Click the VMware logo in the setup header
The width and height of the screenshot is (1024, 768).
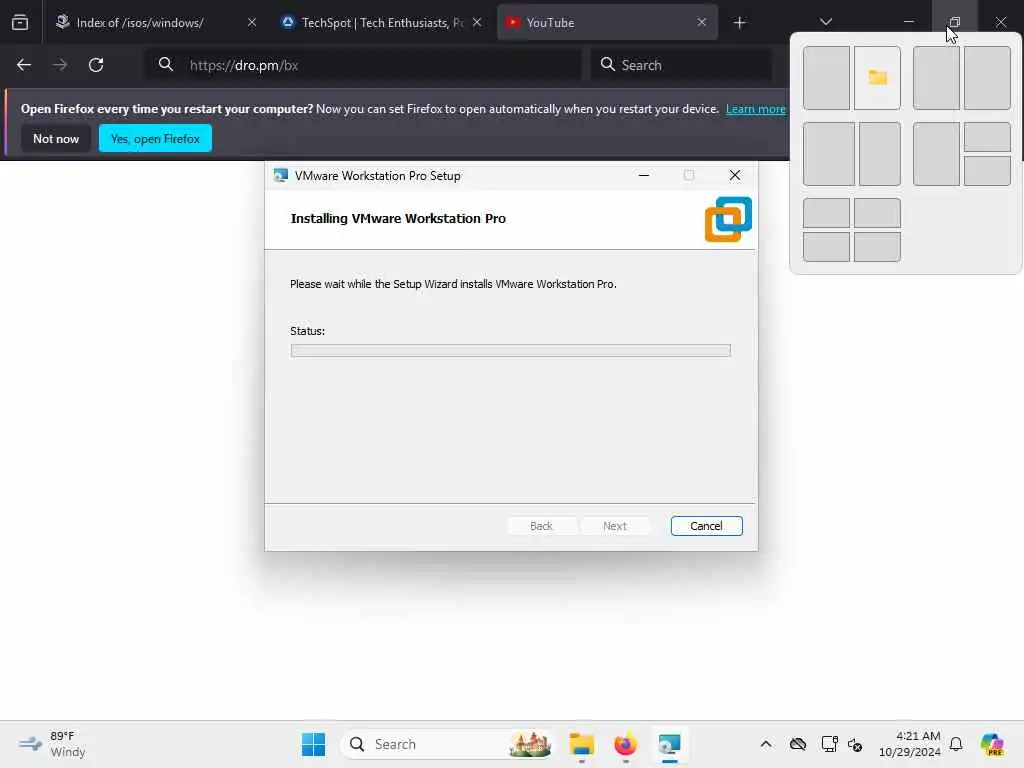point(728,219)
